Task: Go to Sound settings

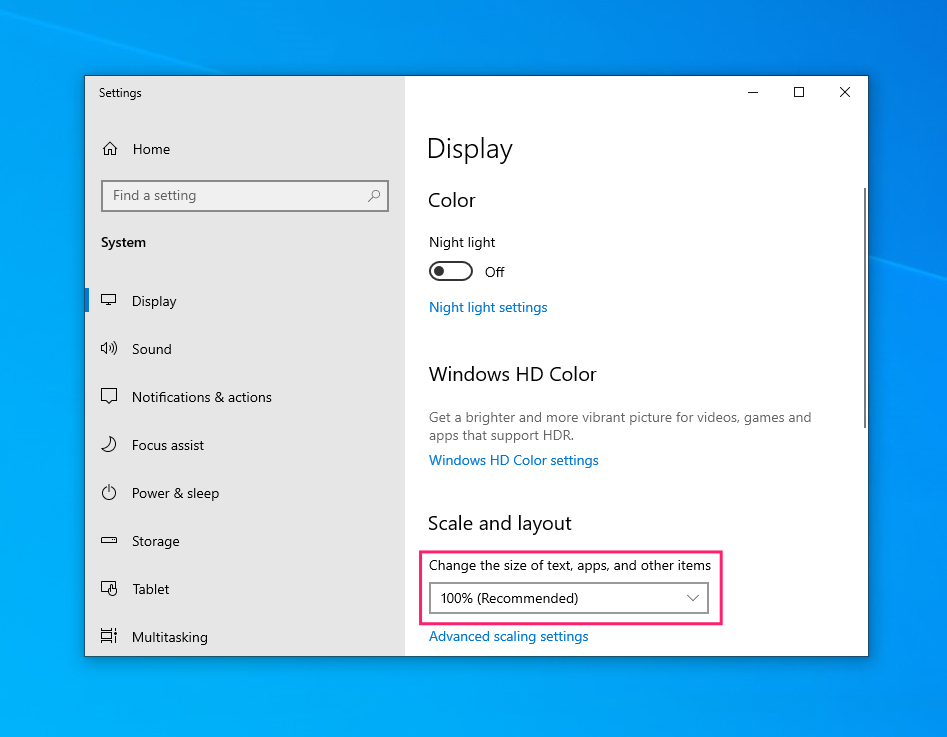Action: (245, 349)
